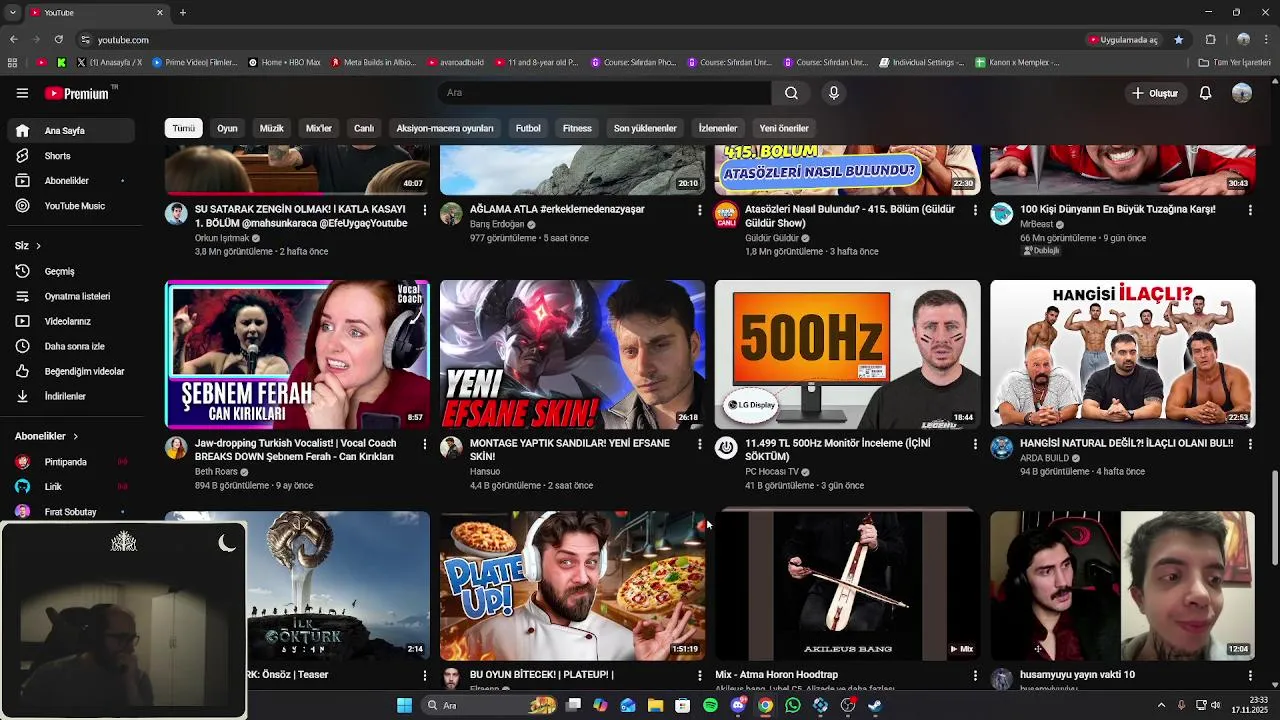This screenshot has height=720, width=1280.
Task: Click into the Ara search field
Action: click(x=604, y=93)
